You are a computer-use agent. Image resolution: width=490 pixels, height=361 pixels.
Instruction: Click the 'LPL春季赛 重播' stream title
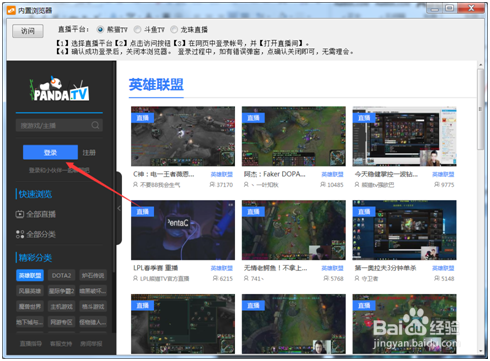[155, 268]
